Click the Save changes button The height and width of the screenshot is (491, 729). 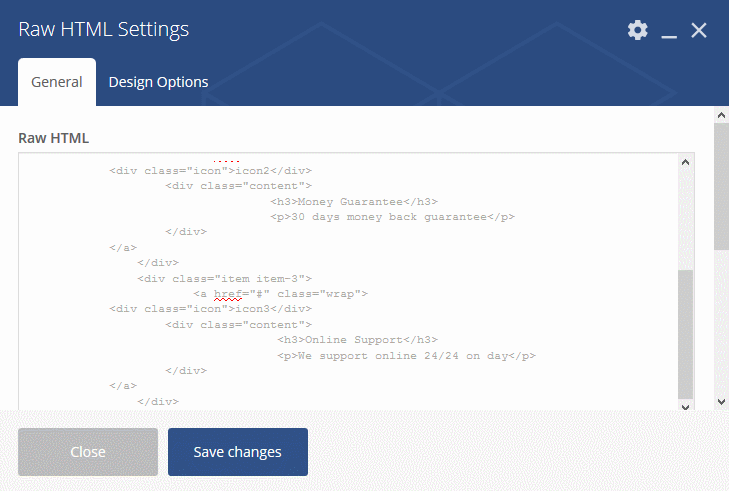tap(238, 452)
